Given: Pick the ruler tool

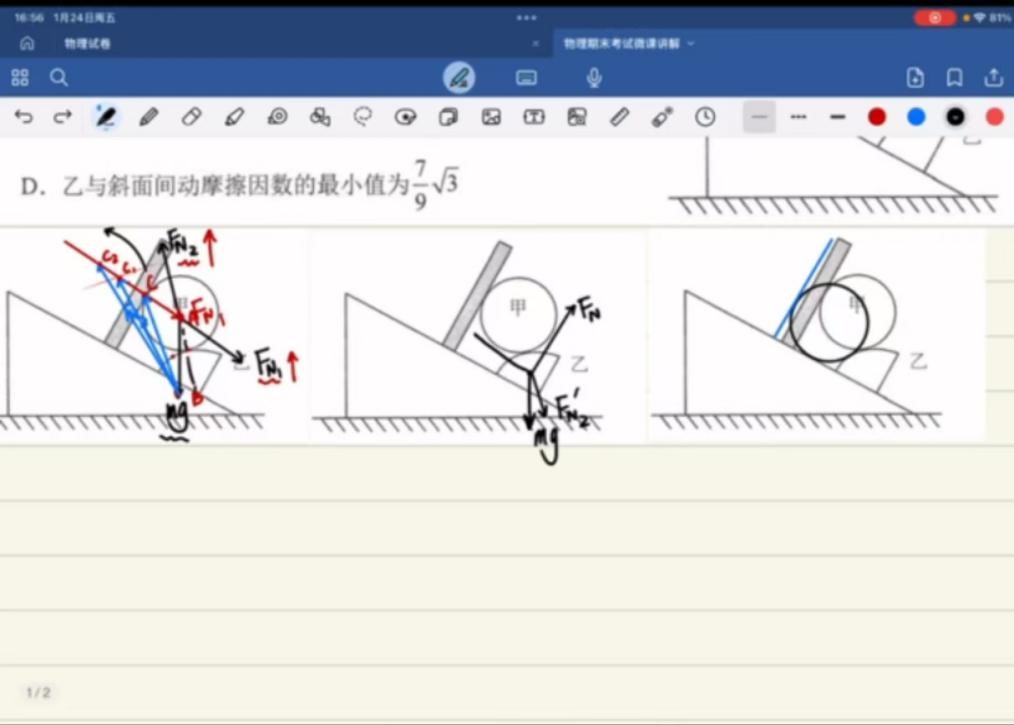Looking at the screenshot, I should point(619,117).
